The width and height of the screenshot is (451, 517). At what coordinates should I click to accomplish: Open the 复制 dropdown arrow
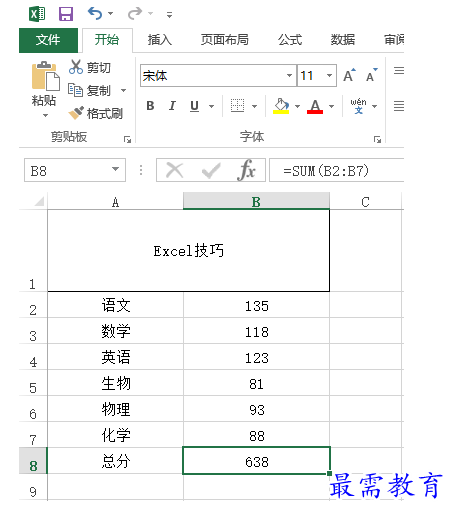[123, 90]
